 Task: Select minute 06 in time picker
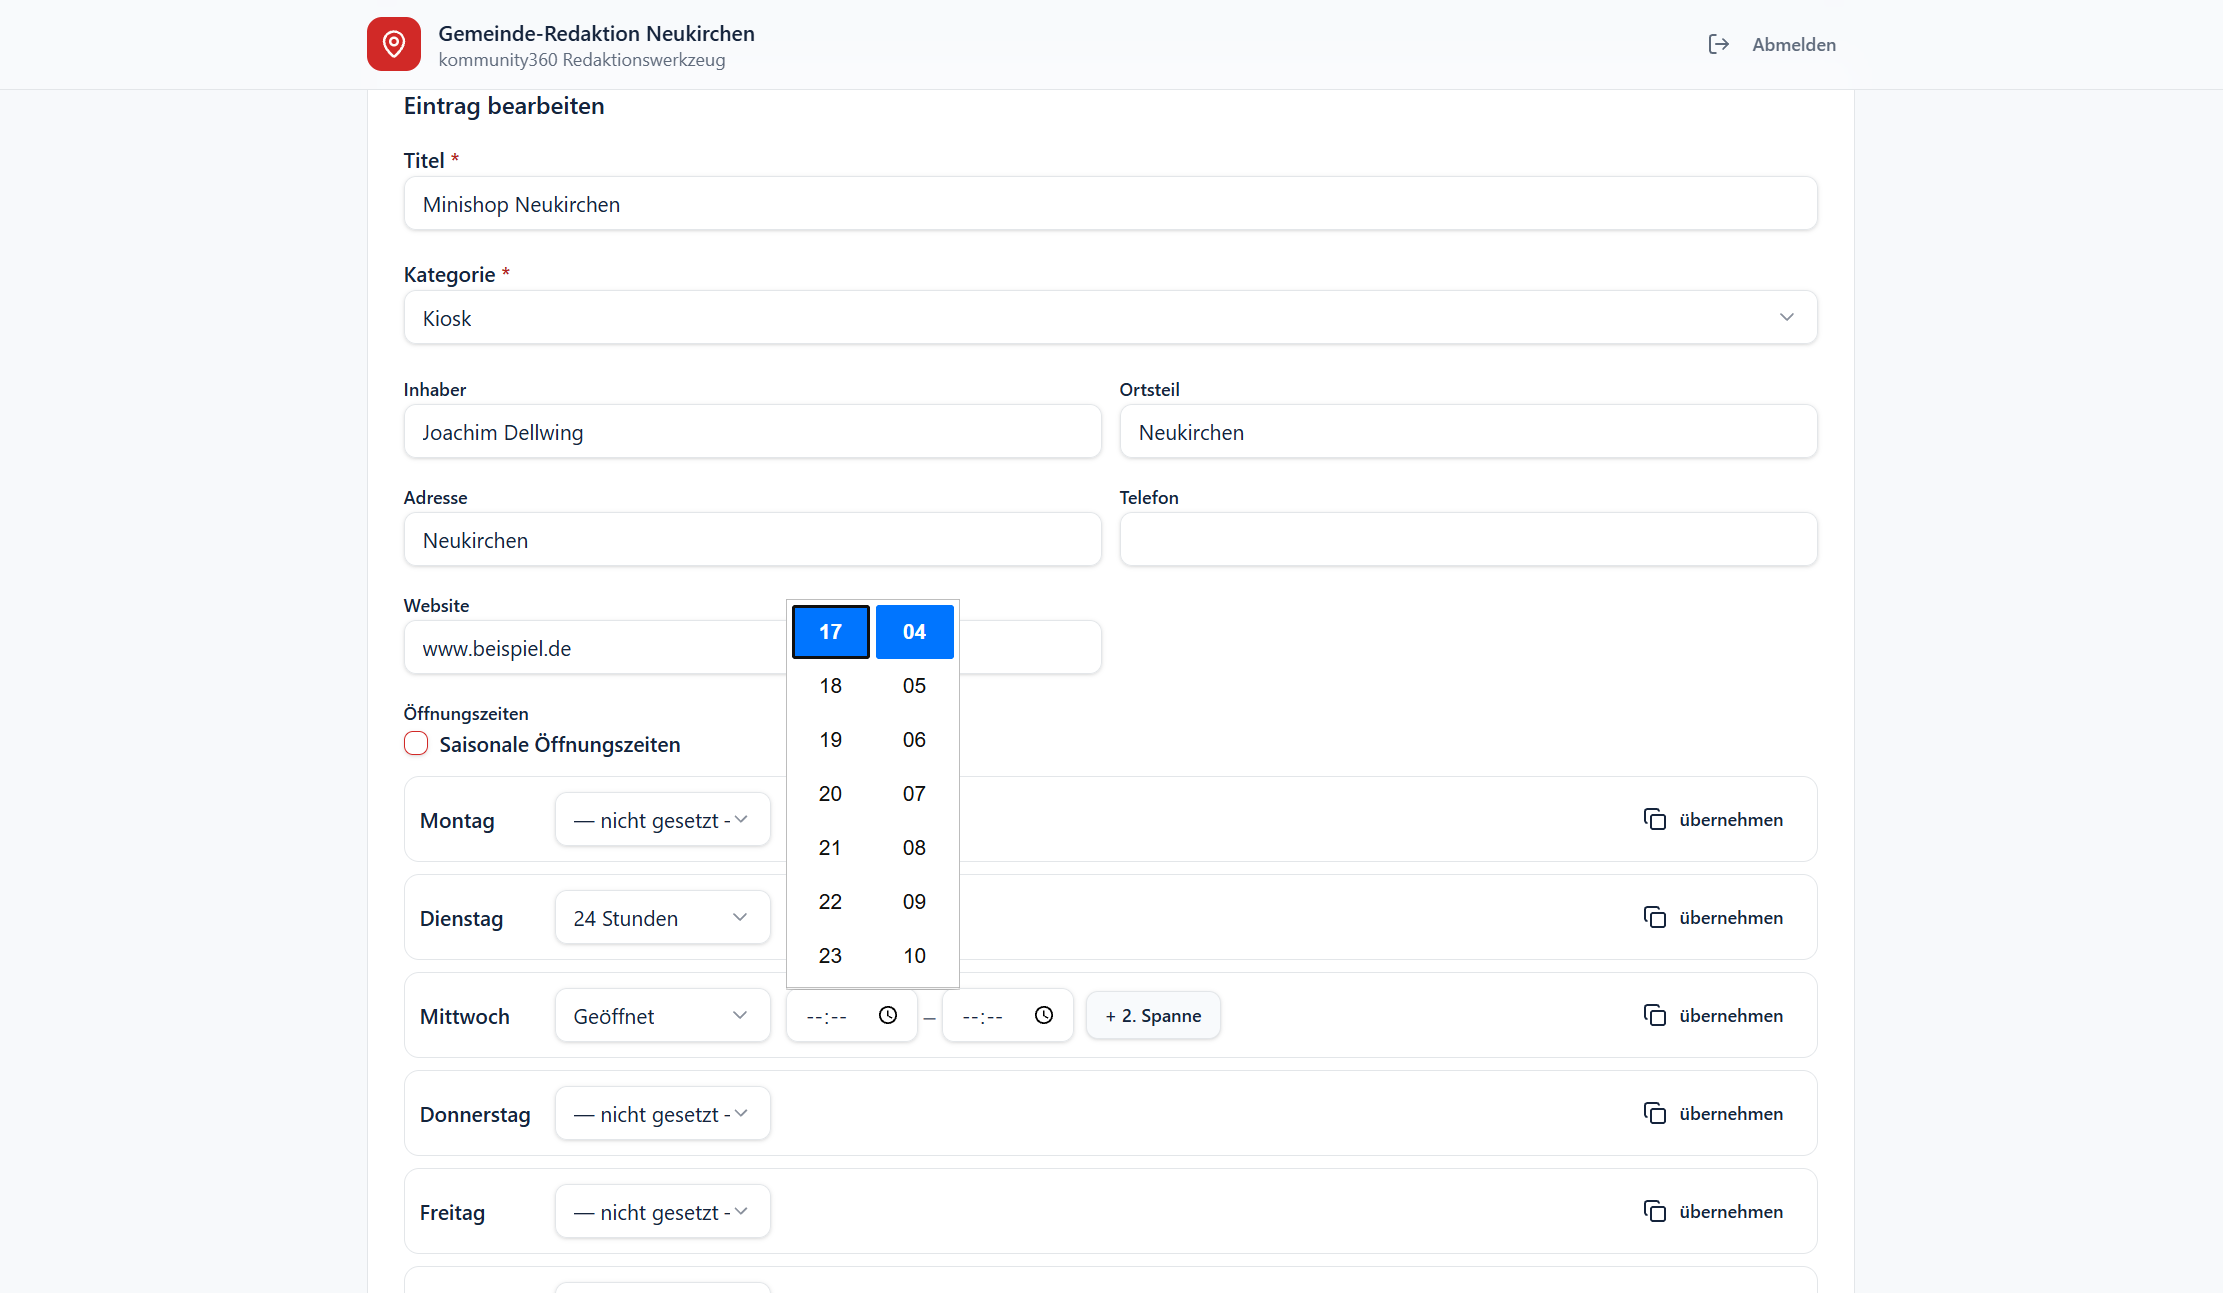pos(914,740)
